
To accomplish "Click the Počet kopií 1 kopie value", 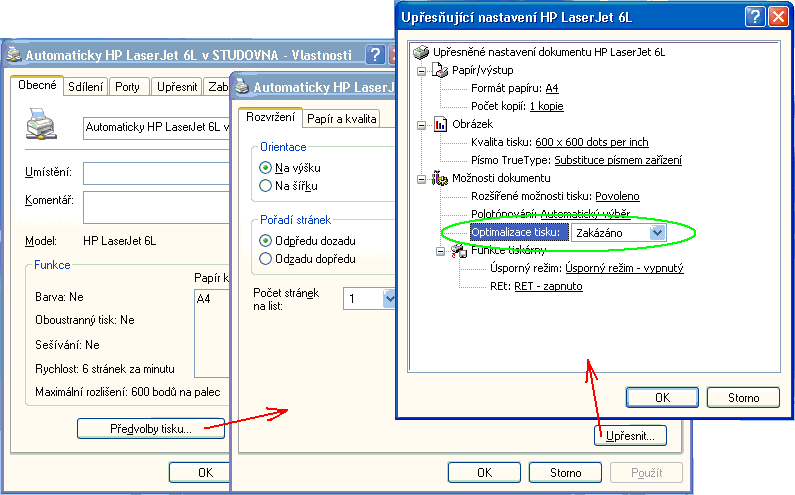I will 547,106.
